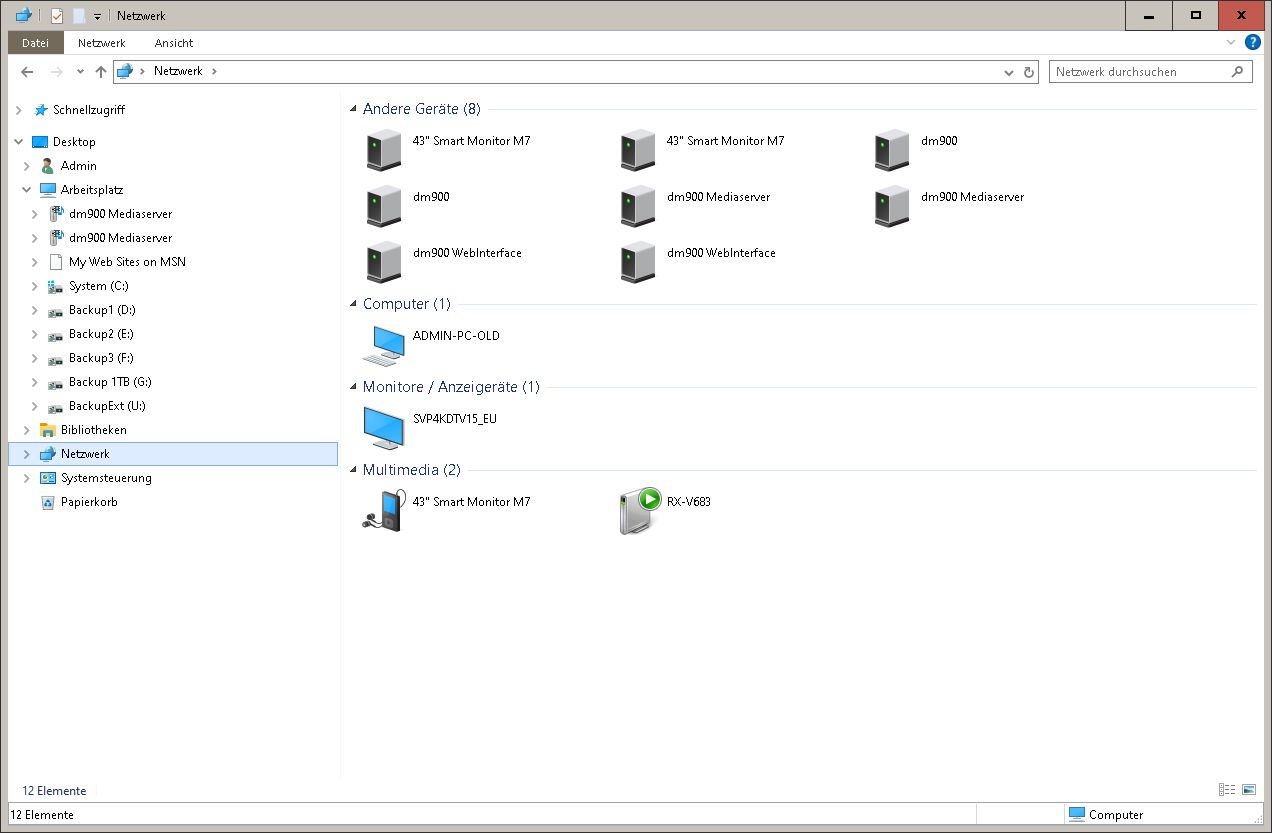This screenshot has height=833, width=1272.
Task: Expand the Schnellzugriff tree node
Action: click(19, 110)
